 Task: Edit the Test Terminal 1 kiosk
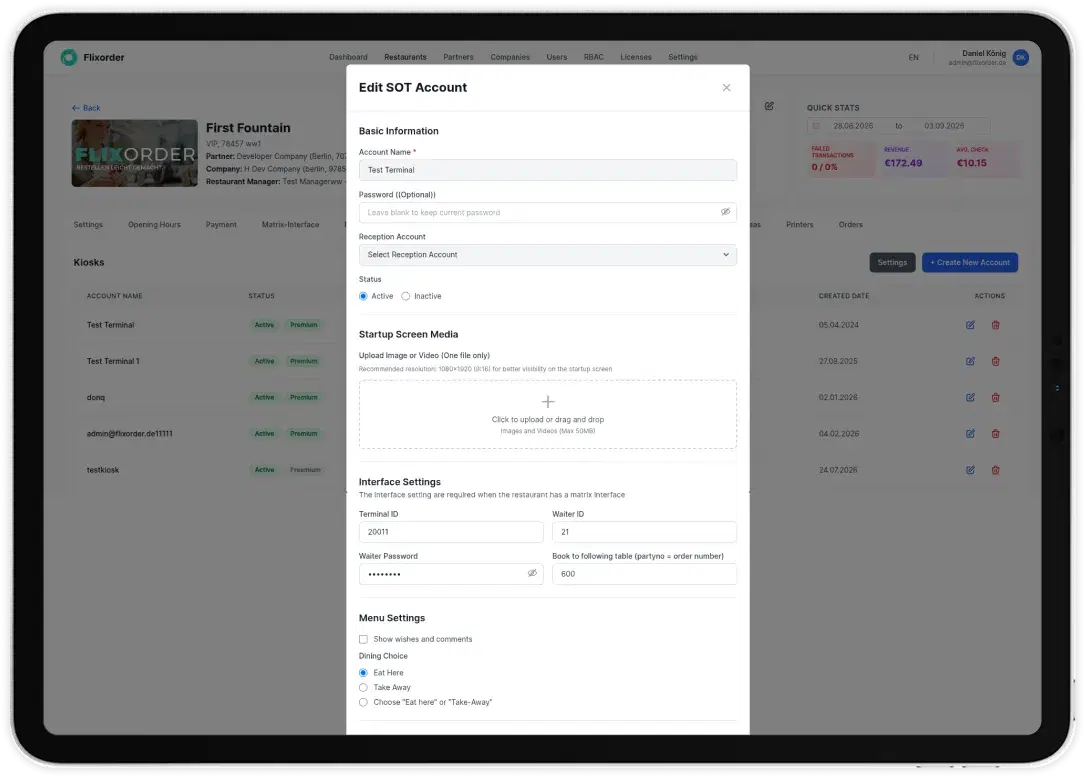(x=970, y=361)
